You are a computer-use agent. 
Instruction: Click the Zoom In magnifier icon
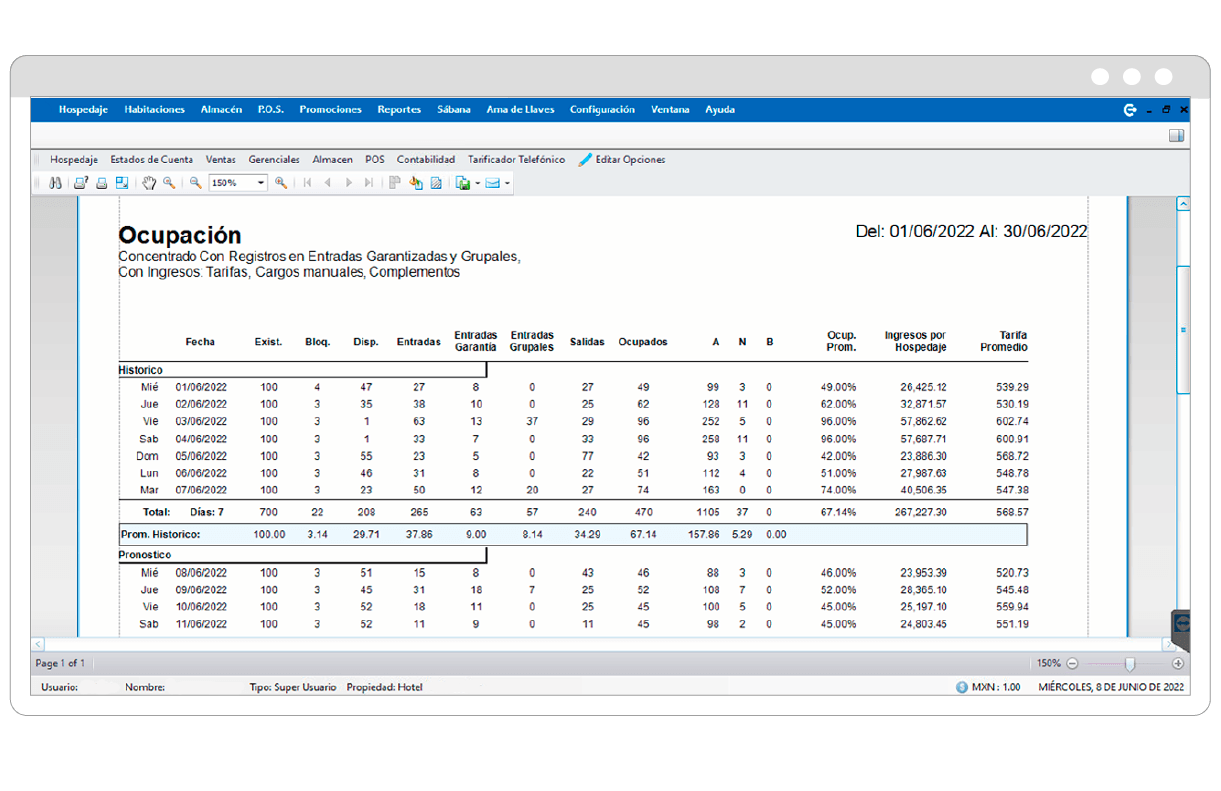[x=281, y=183]
